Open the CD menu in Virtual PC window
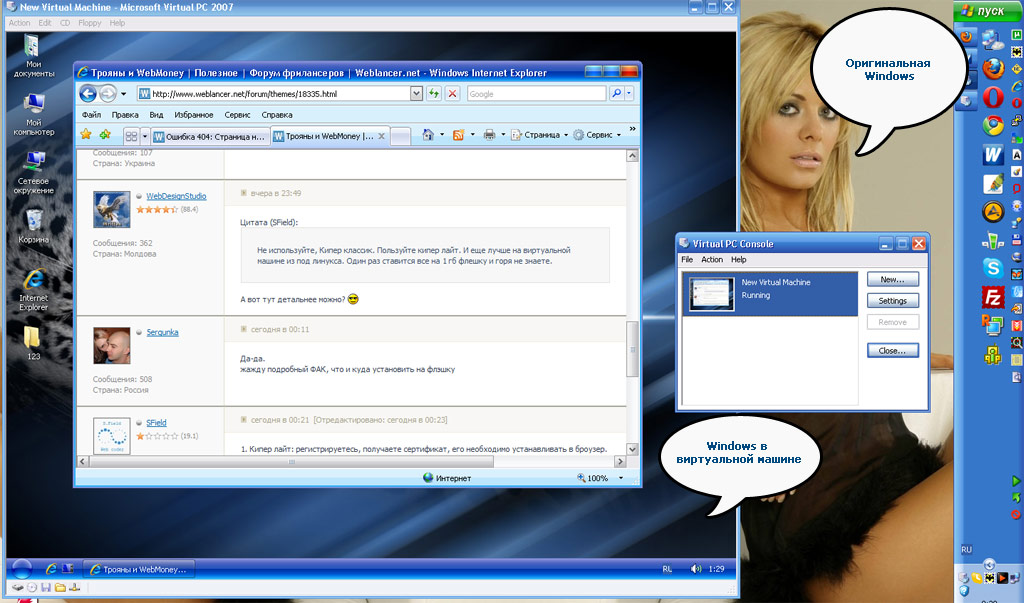Screen dimensions: 1024x603 (x=65, y=23)
